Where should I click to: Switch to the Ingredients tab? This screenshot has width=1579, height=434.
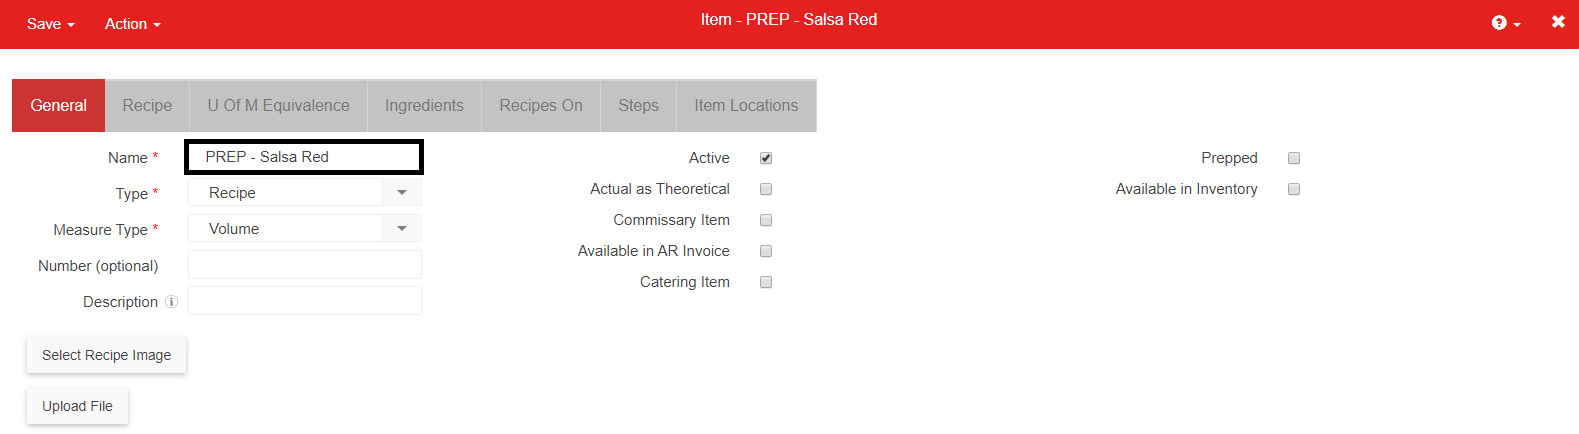click(x=424, y=106)
